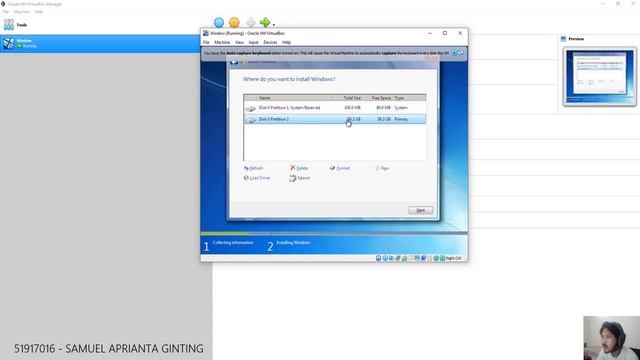Click the 500.0 MB total size cell
Image resolution: width=640 pixels, height=360 pixels.
click(x=352, y=108)
